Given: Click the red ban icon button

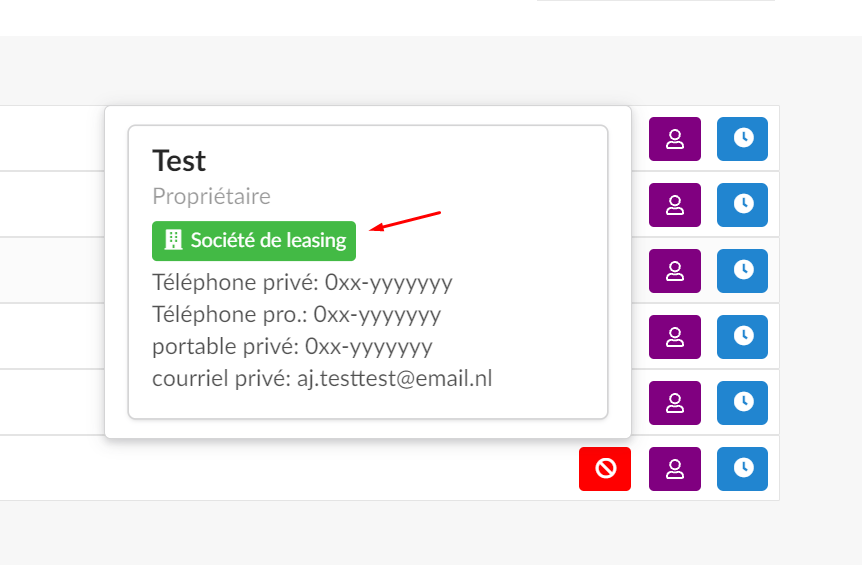Looking at the screenshot, I should pos(605,469).
